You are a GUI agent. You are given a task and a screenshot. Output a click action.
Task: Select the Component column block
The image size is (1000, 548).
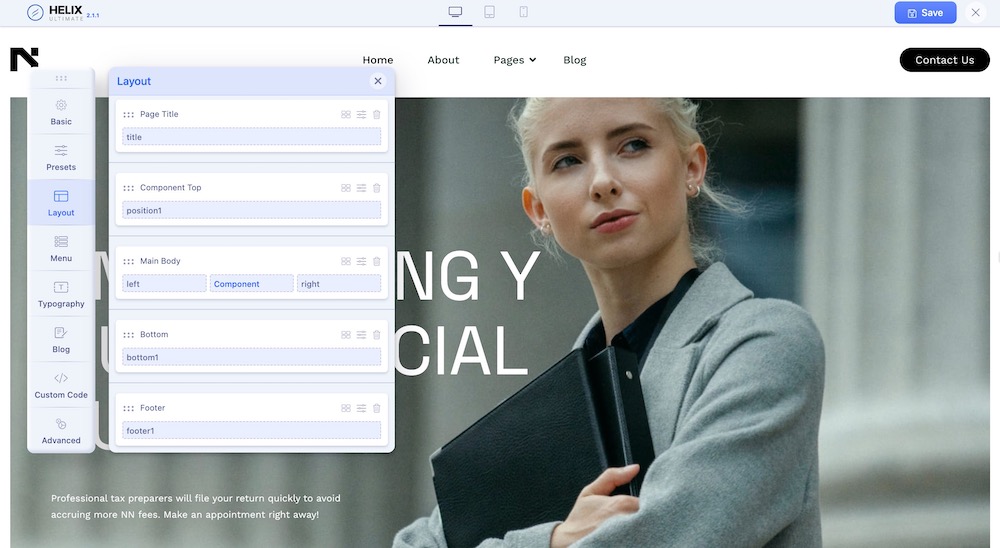(251, 283)
